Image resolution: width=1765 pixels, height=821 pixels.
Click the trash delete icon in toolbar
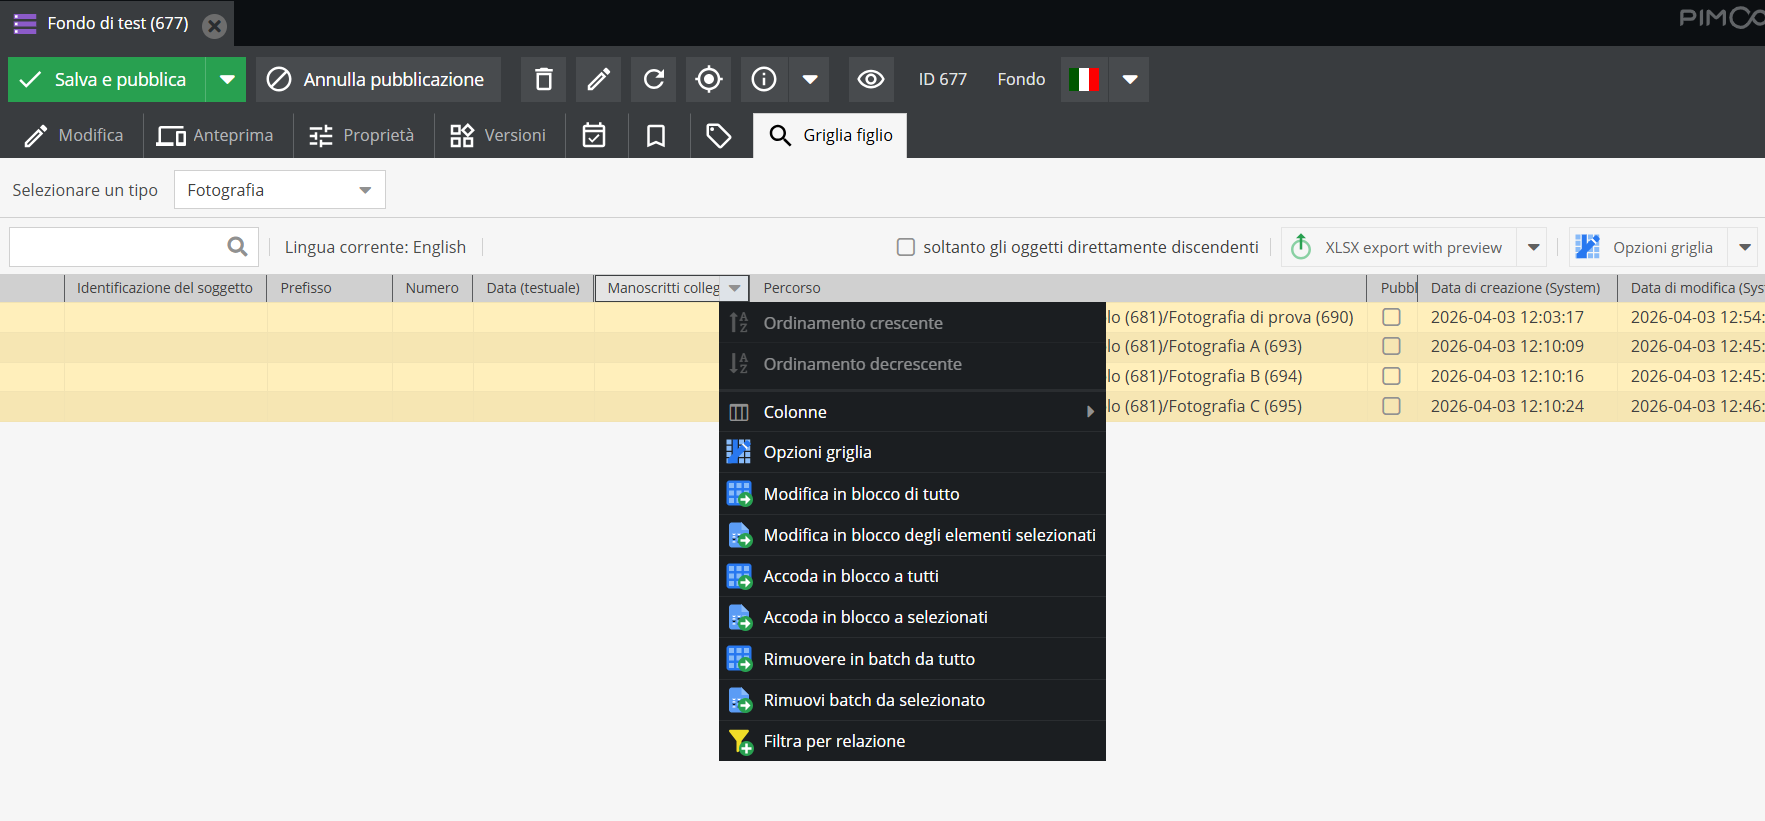tap(543, 79)
